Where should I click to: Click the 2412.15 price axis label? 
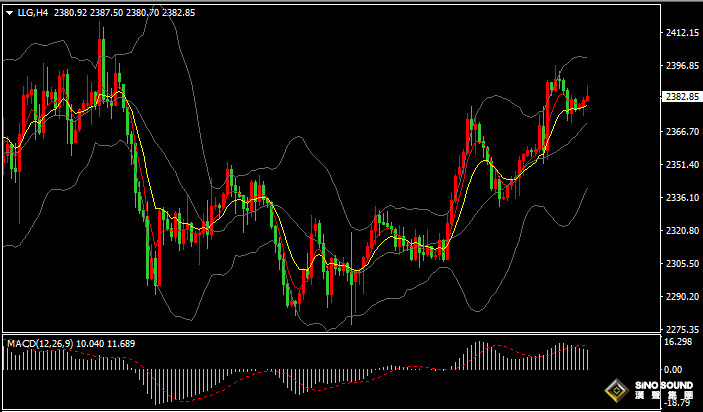(x=681, y=33)
